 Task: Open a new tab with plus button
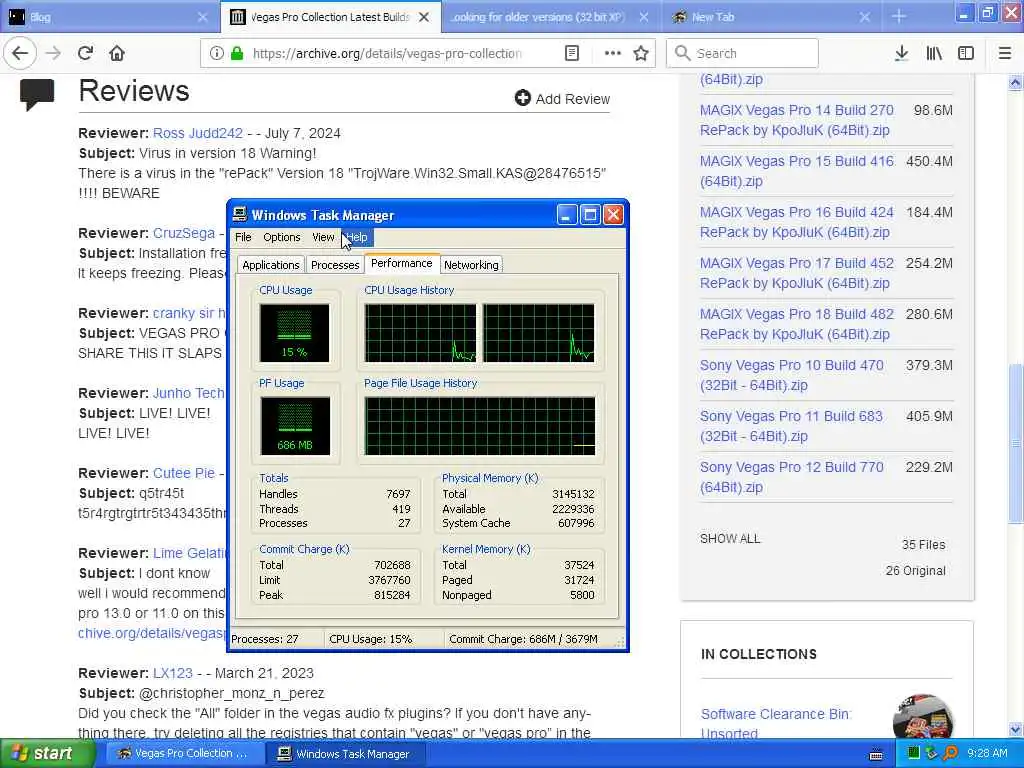[x=899, y=17]
